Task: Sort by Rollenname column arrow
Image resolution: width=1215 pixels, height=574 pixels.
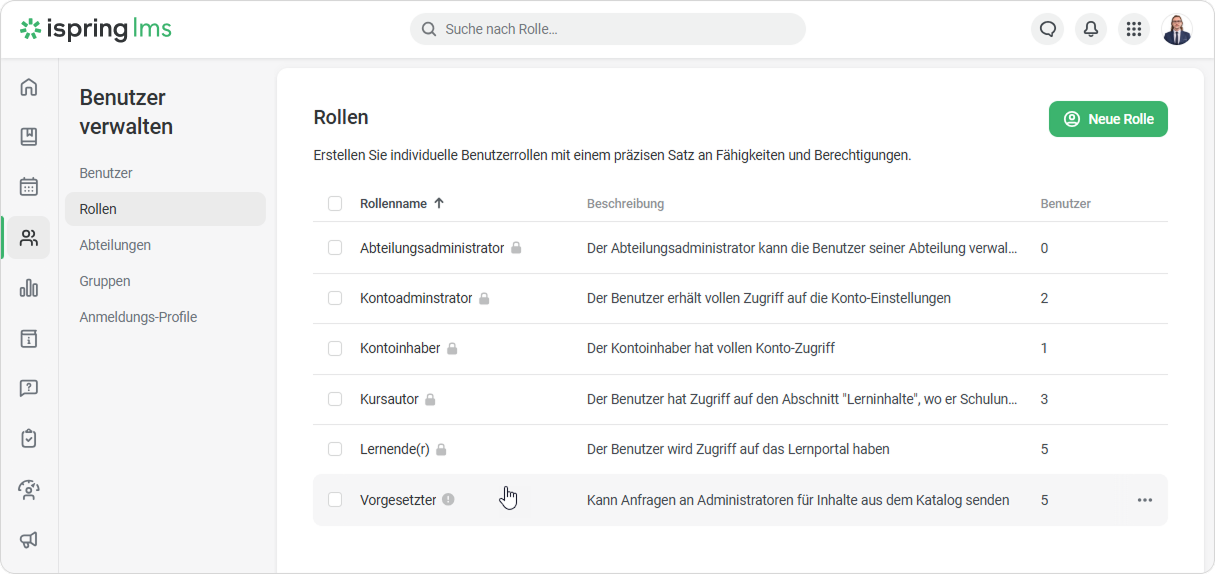Action: coord(438,203)
